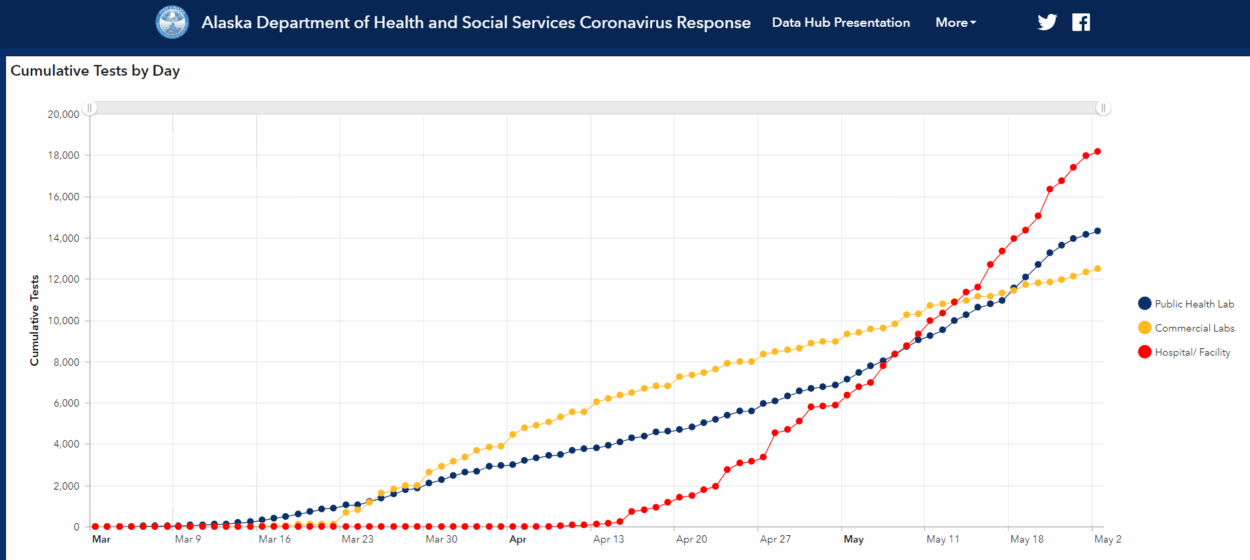Screen dimensions: 1250x560
Task: Click the Commercial Labs legend label
Action: 1194,328
